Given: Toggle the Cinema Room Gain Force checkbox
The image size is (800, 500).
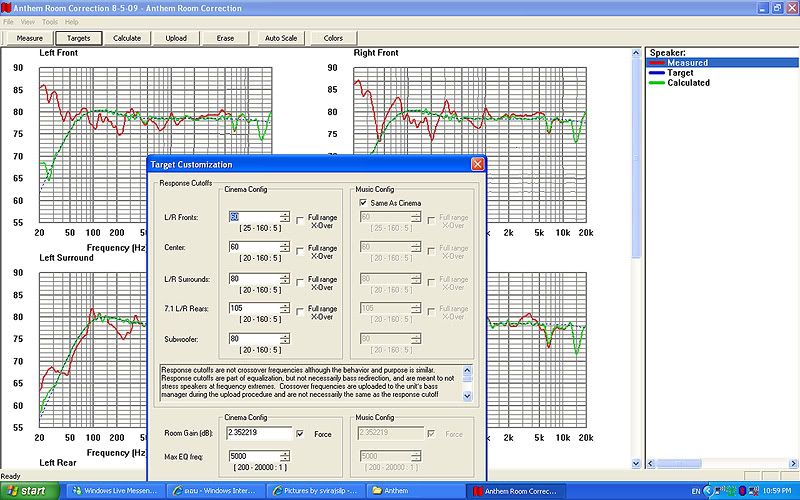Looking at the screenshot, I should (301, 434).
